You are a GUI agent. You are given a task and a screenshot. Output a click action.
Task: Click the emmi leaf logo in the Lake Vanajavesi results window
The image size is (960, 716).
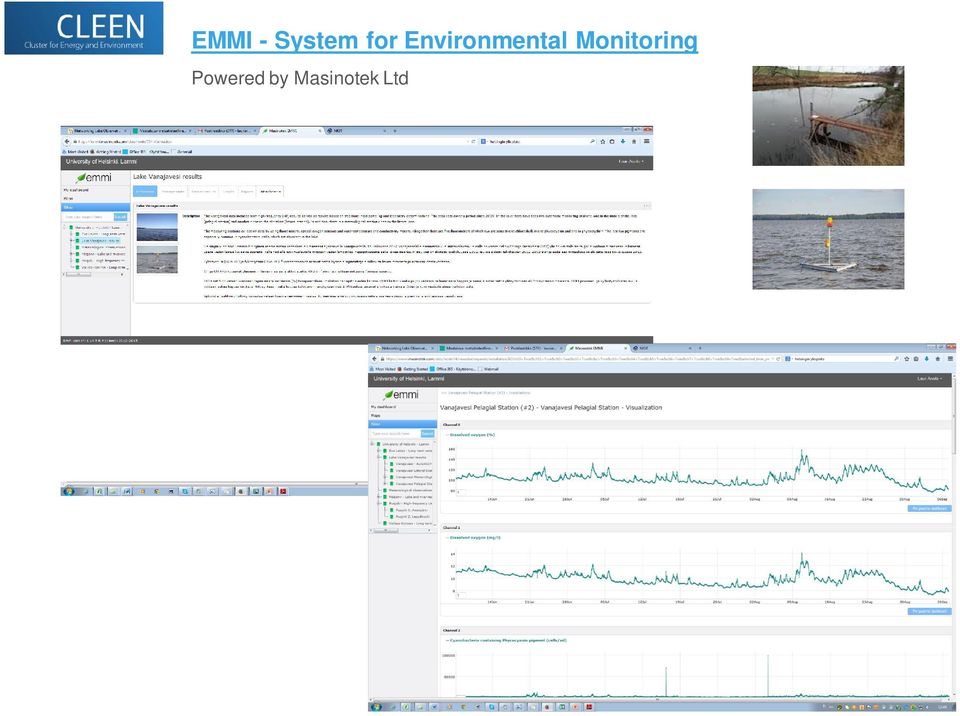click(x=94, y=178)
